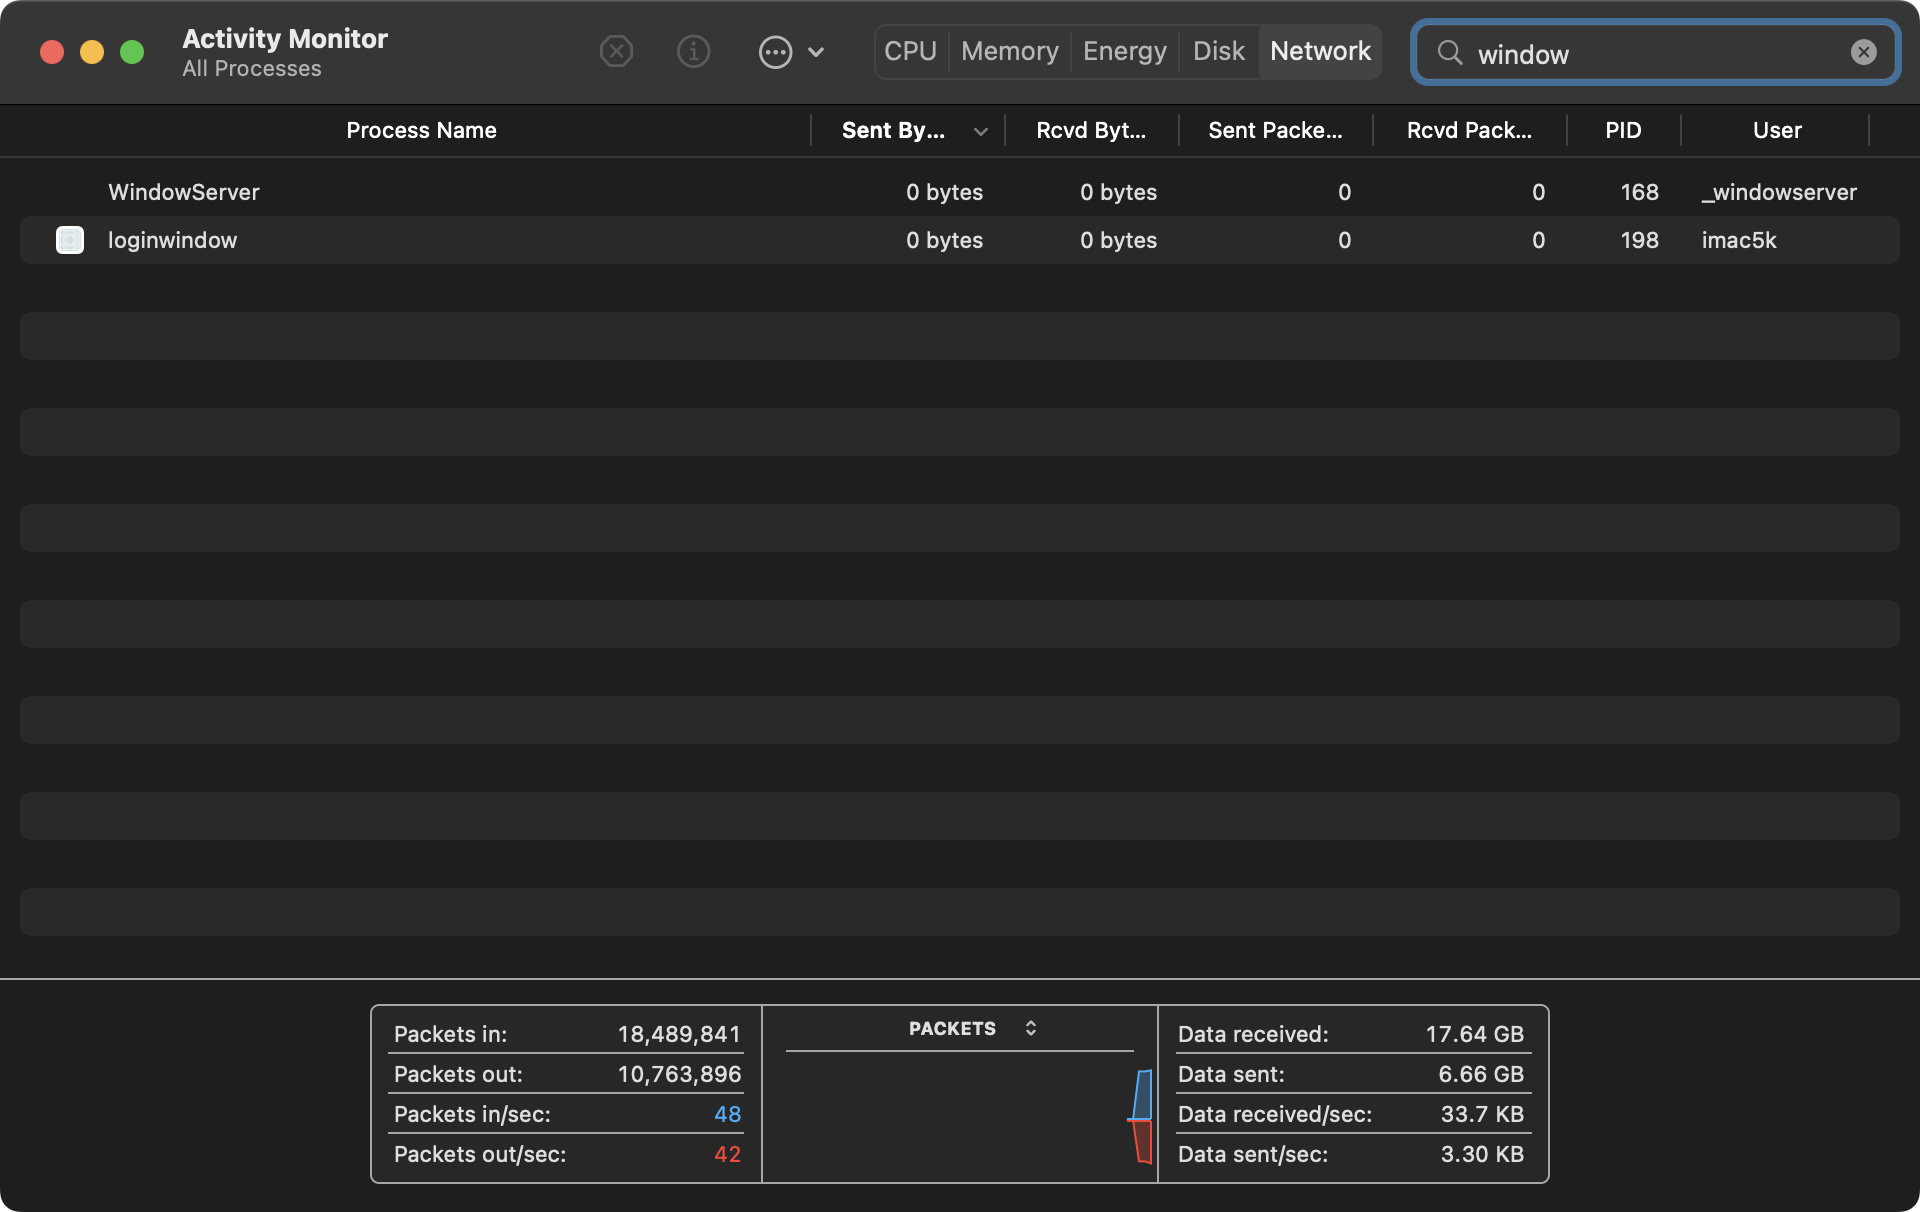Click the loginwindow app icon
1920x1212 pixels.
[x=70, y=240]
